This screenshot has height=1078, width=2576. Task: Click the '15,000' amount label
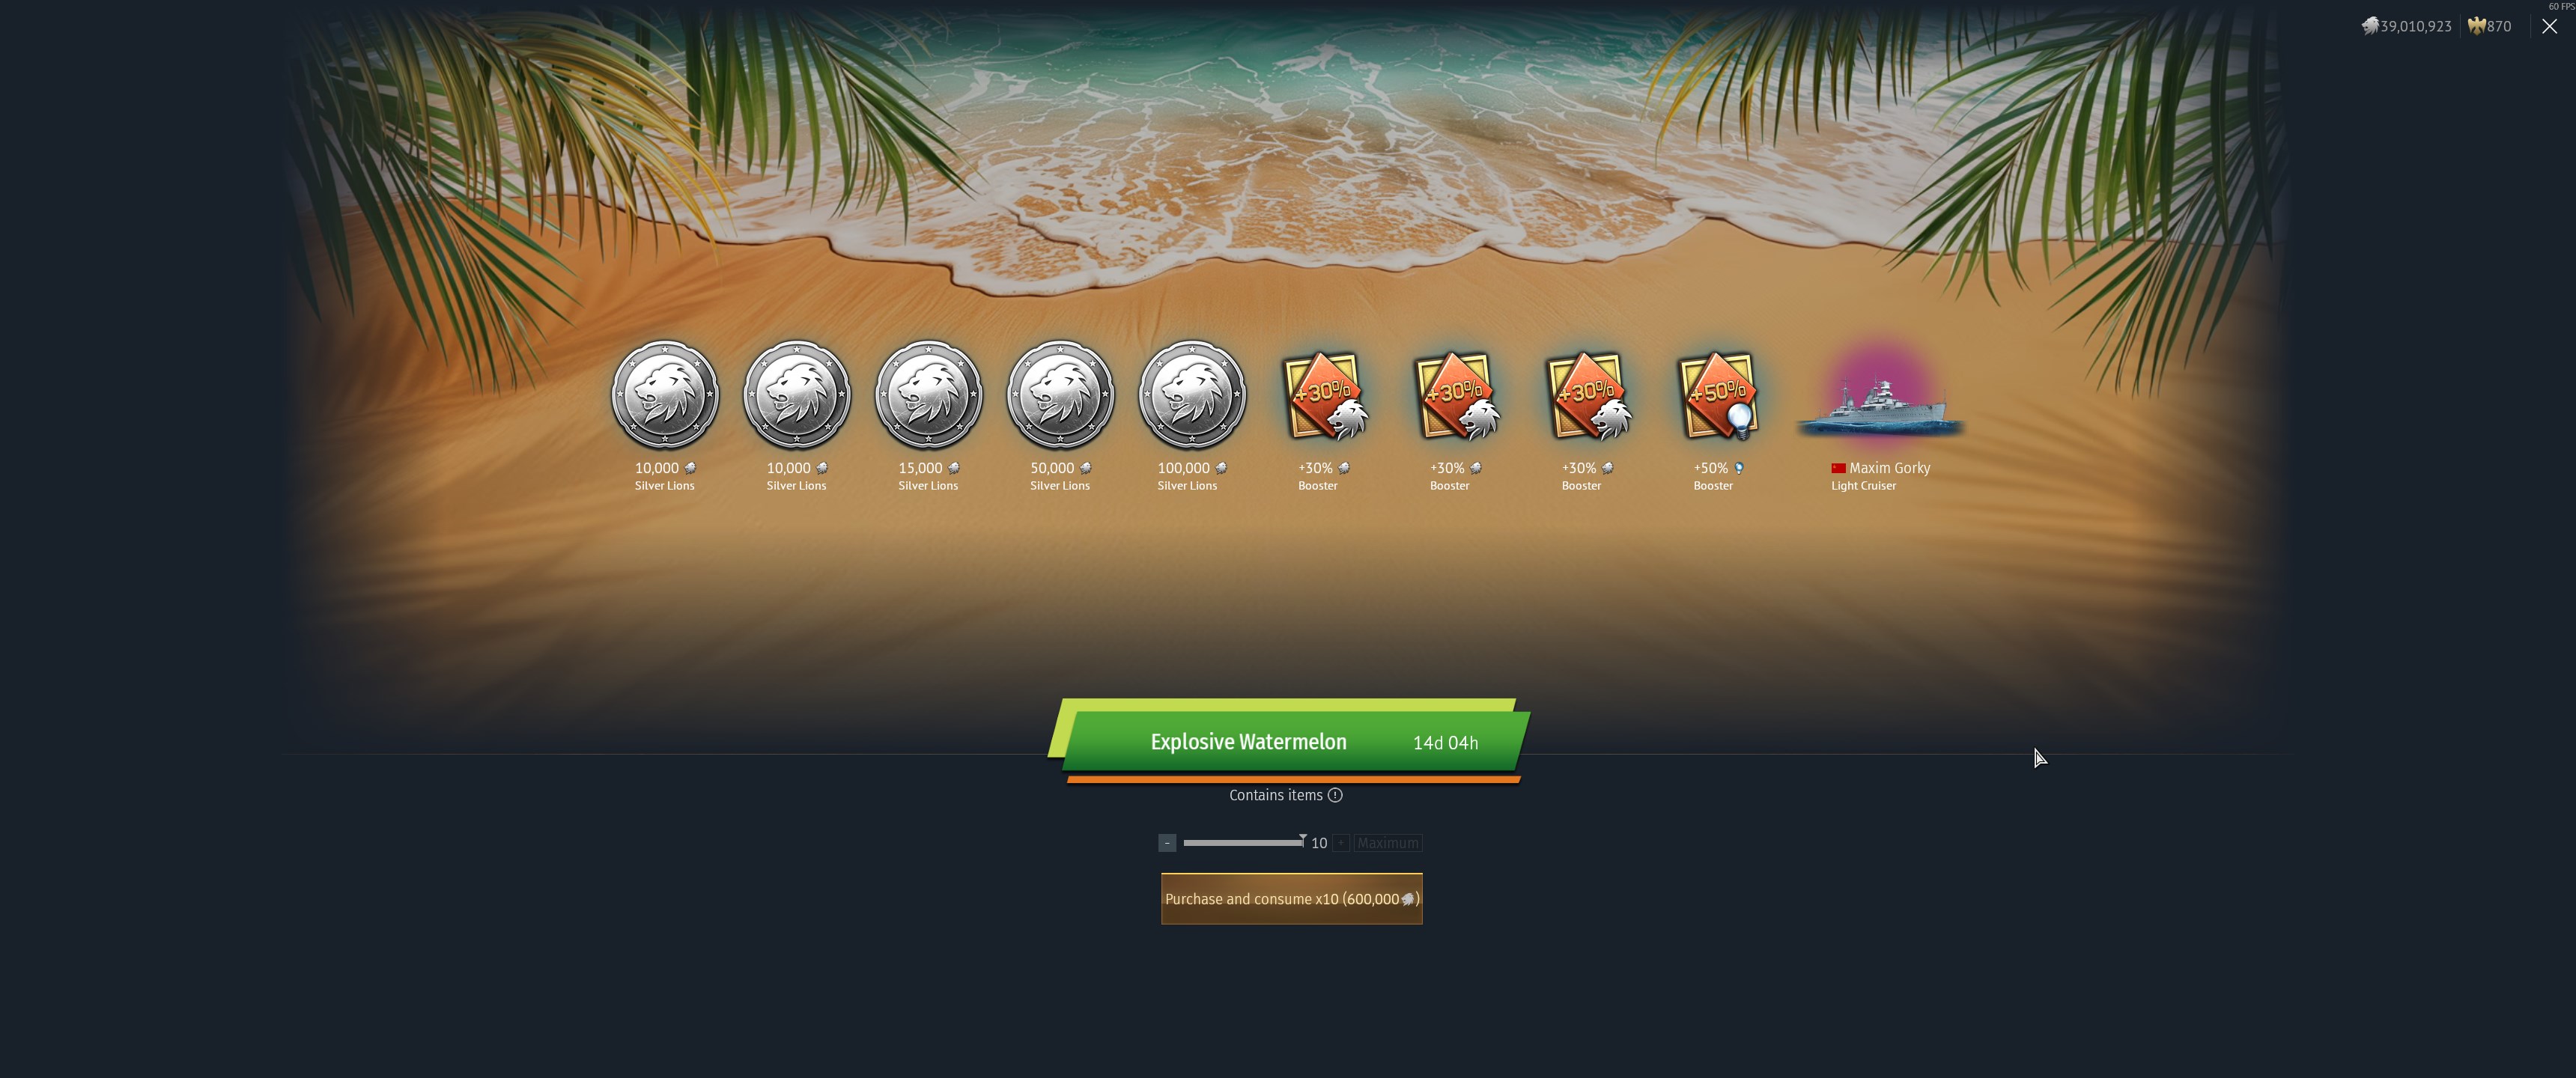(x=920, y=468)
